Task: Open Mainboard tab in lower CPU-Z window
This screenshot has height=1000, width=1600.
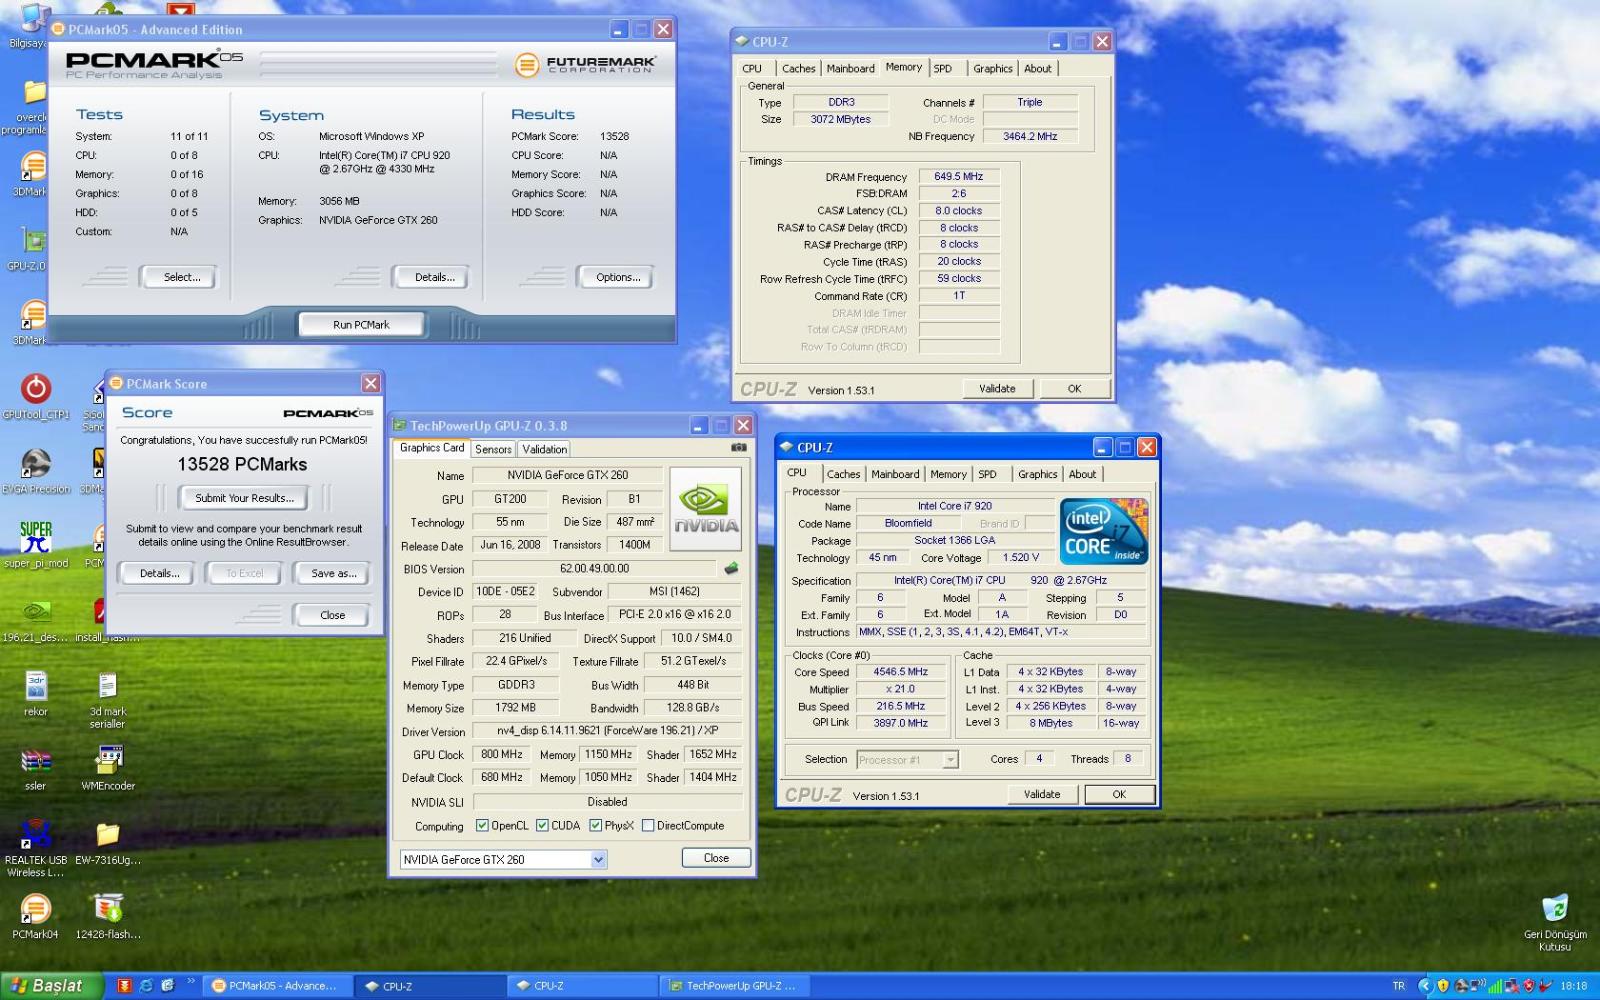Action: (x=895, y=475)
